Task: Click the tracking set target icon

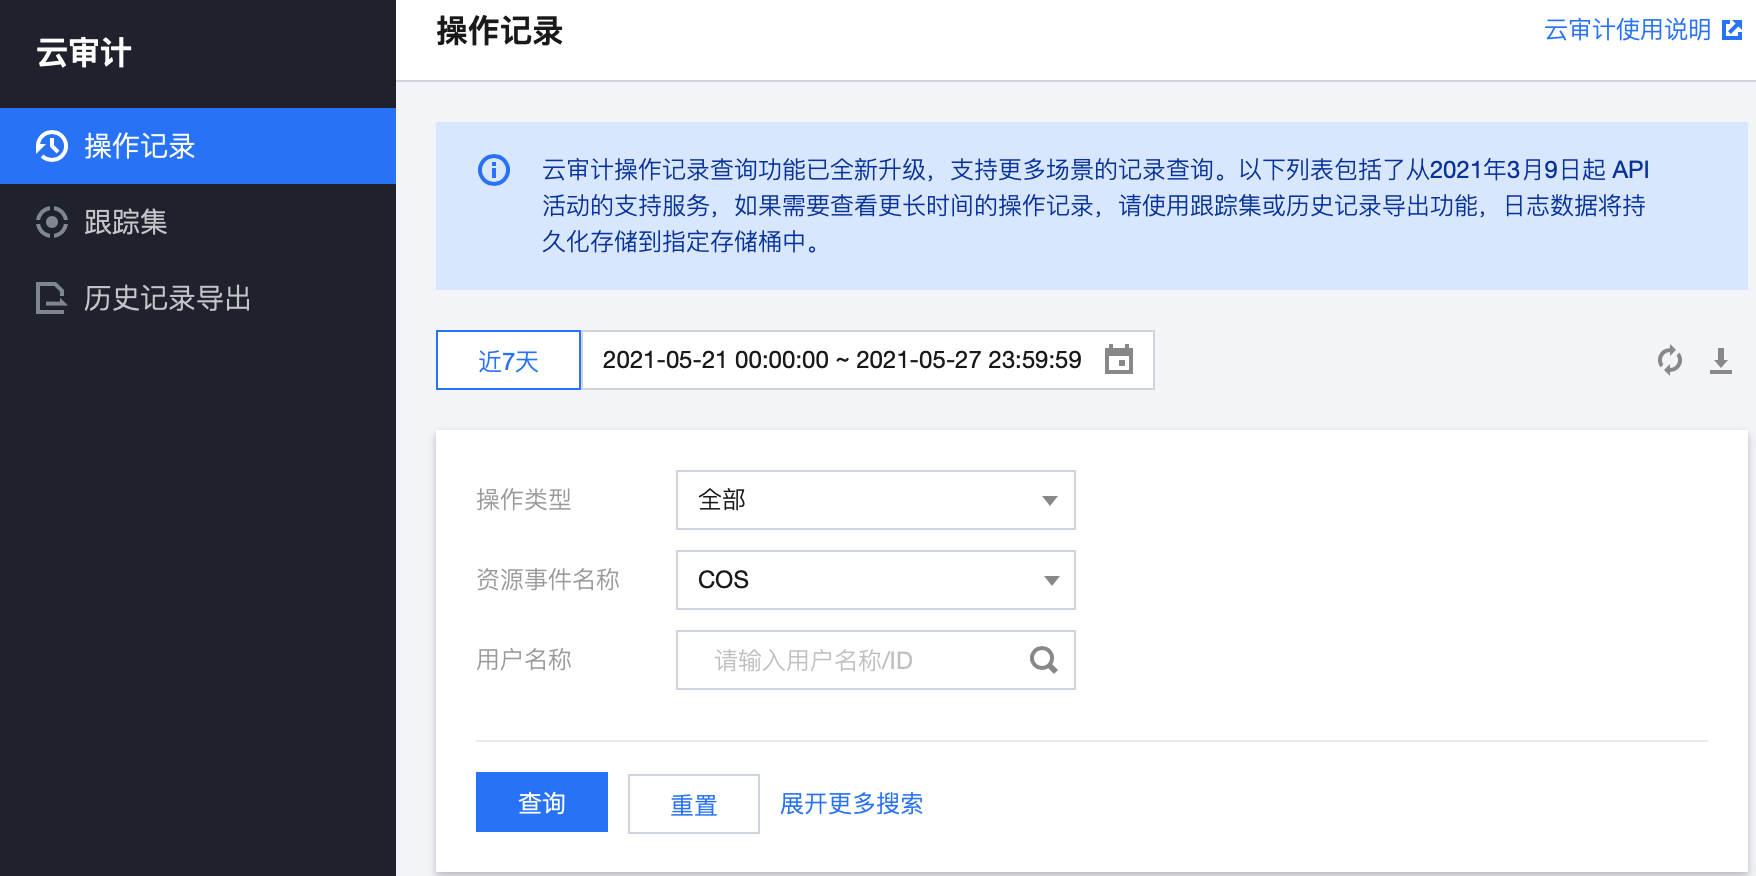Action: point(51,222)
